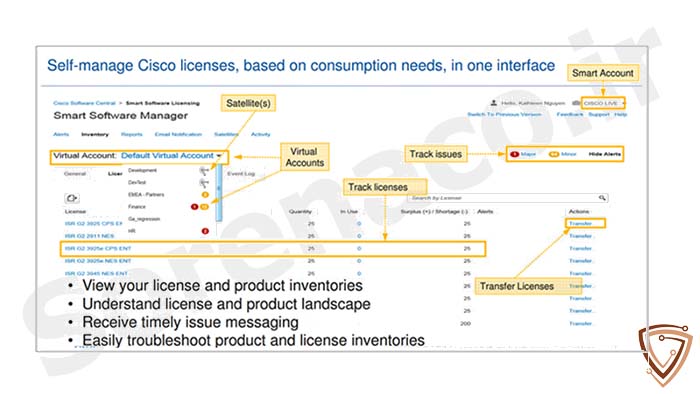Switch to the Inventory tab
The image size is (700, 394).
point(95,134)
